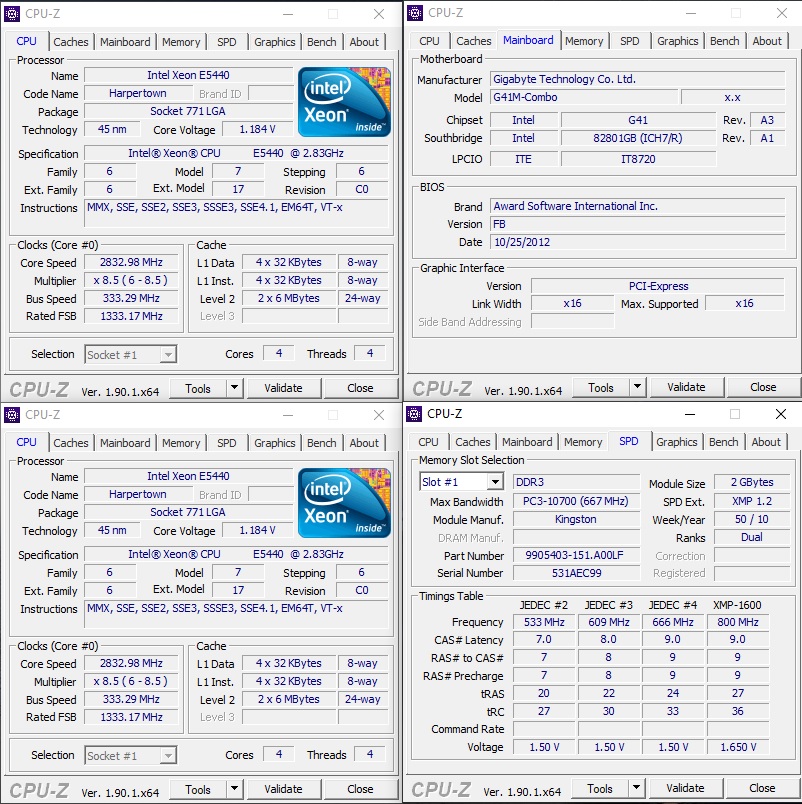This screenshot has height=804, width=802.
Task: Expand the Slot #1 memory slot dropdown
Action: [495, 482]
